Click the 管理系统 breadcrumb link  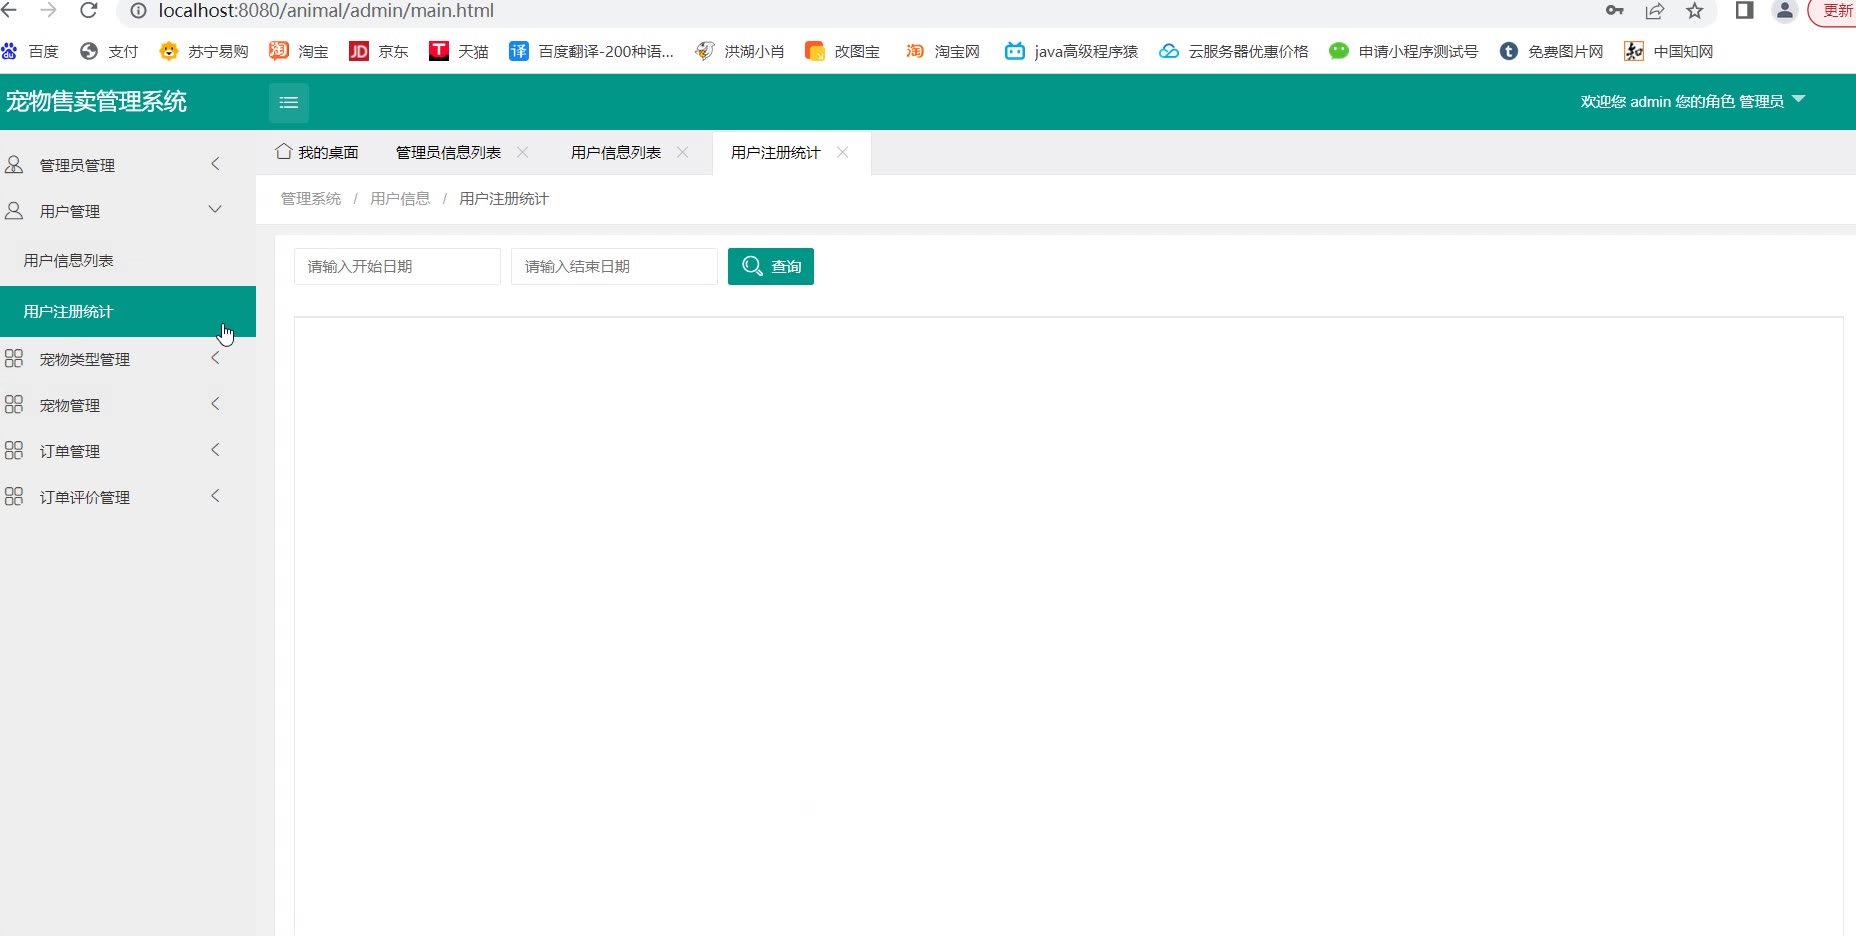[311, 199]
